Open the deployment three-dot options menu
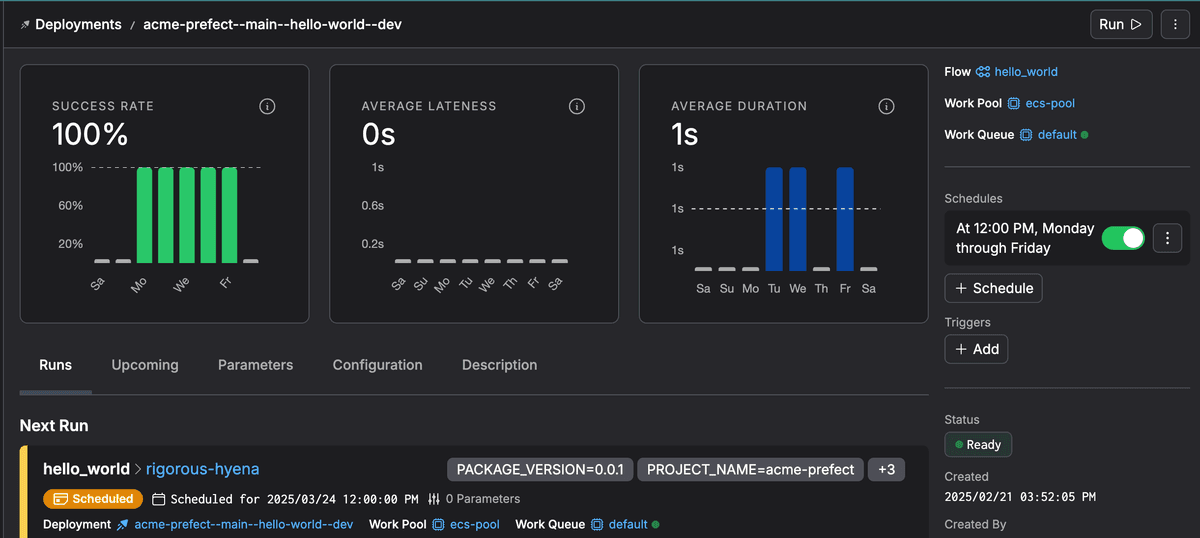This screenshot has height=538, width=1200. [1175, 24]
